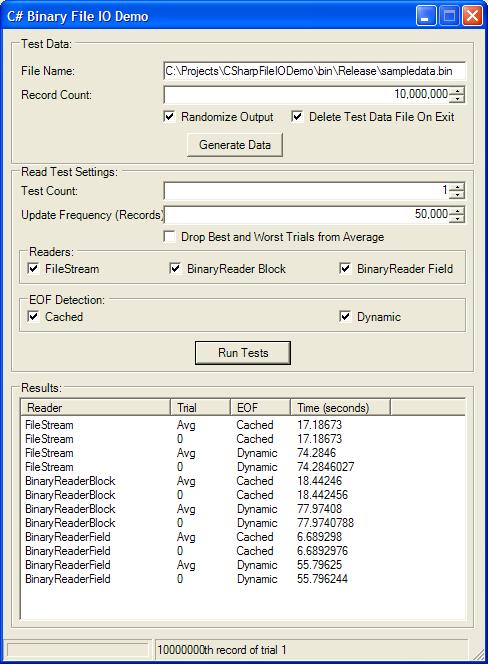Minimize the C# Binary File IO Demo window
This screenshot has width=488, height=664.
click(426, 16)
